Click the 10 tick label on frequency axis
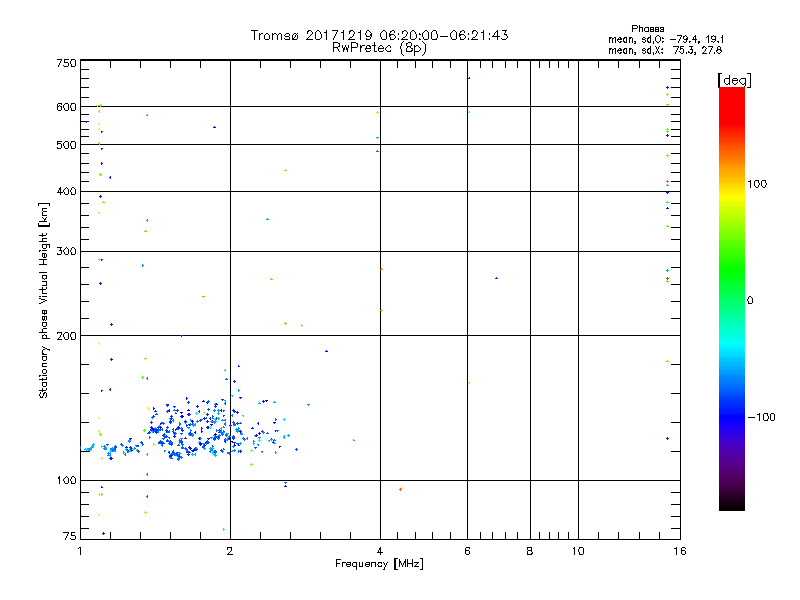Screen dimensions: 800x600 coord(578,551)
